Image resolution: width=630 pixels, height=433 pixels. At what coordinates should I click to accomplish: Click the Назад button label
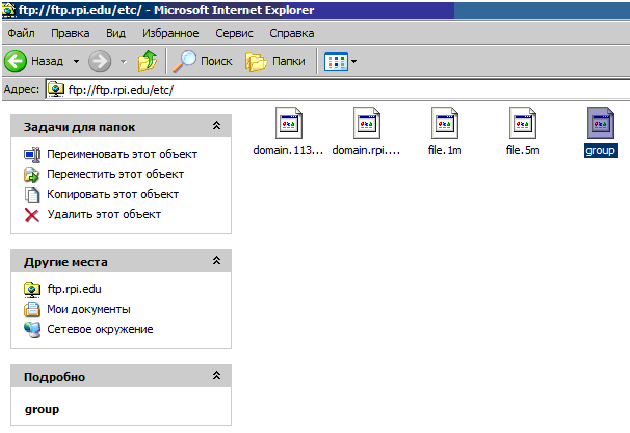(x=47, y=61)
